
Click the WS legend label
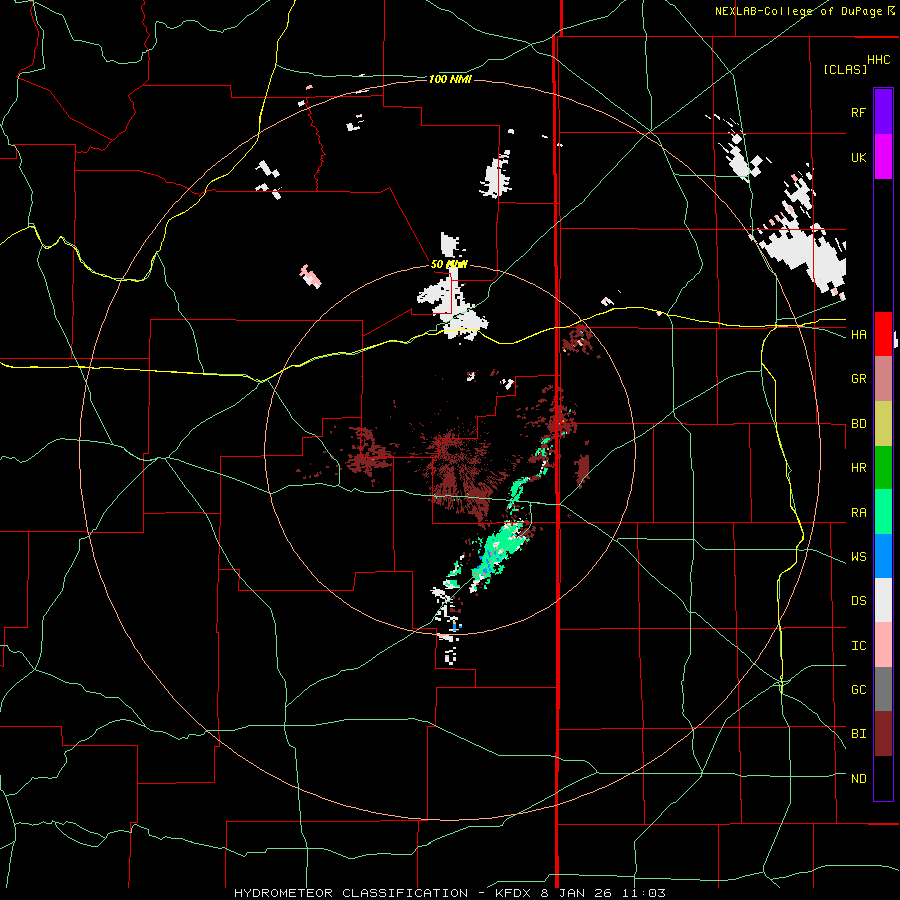pyautogui.click(x=858, y=557)
